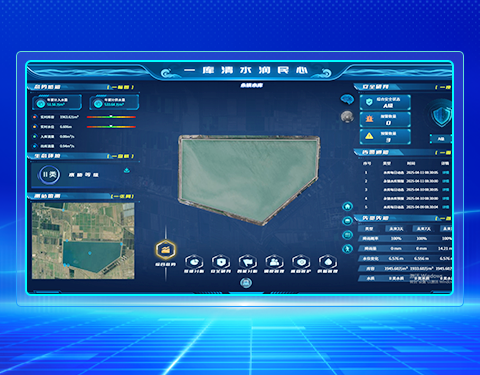Click the round laptop icon at bottom center
The image size is (480, 375).
(246, 283)
